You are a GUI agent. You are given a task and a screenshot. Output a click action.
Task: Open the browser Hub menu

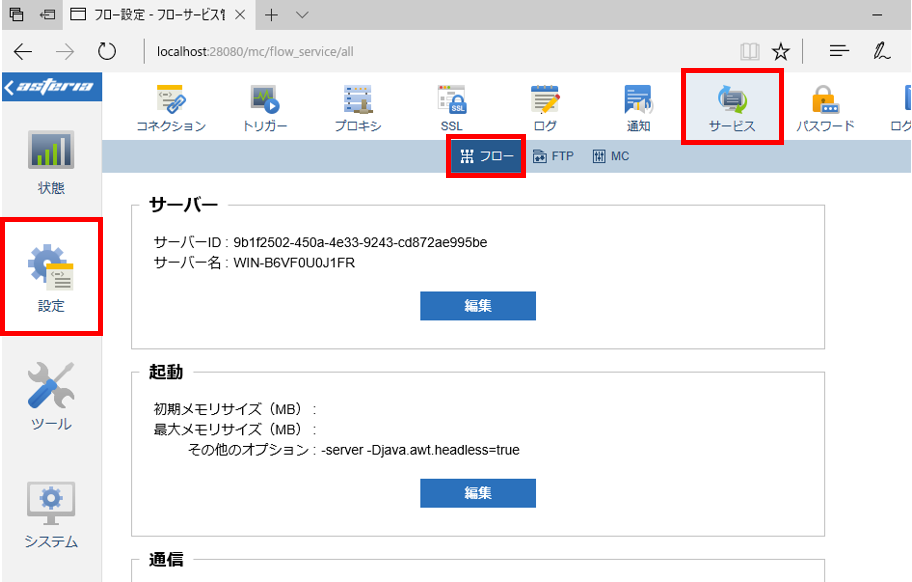tap(839, 52)
